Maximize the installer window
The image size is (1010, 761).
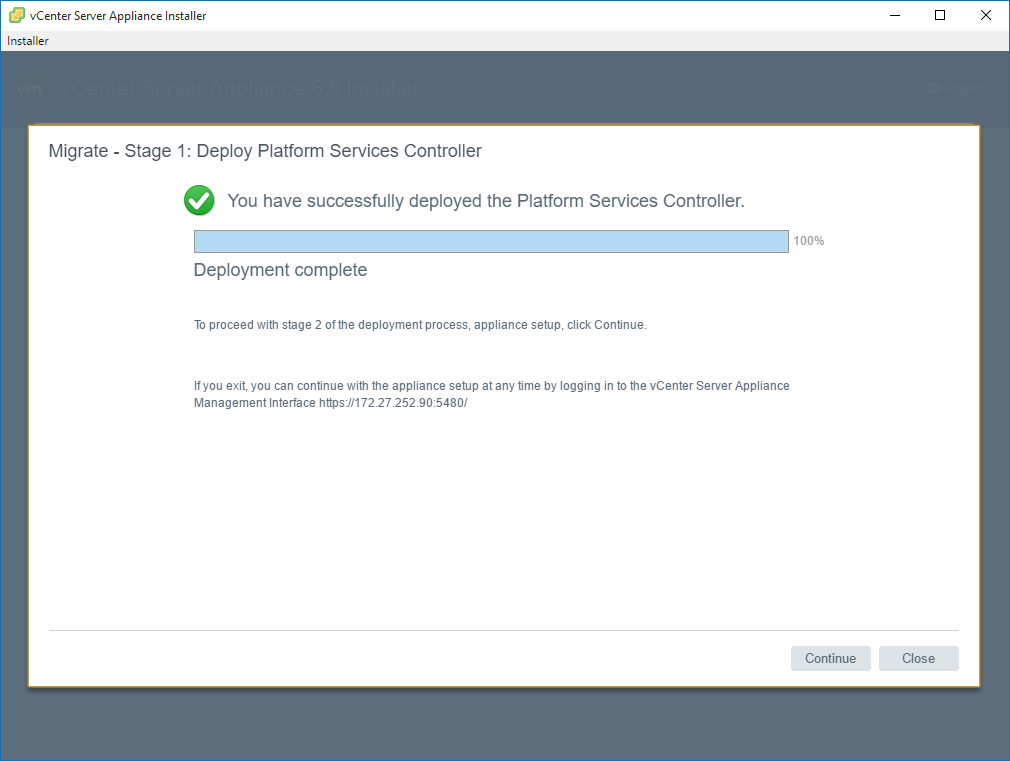click(940, 15)
